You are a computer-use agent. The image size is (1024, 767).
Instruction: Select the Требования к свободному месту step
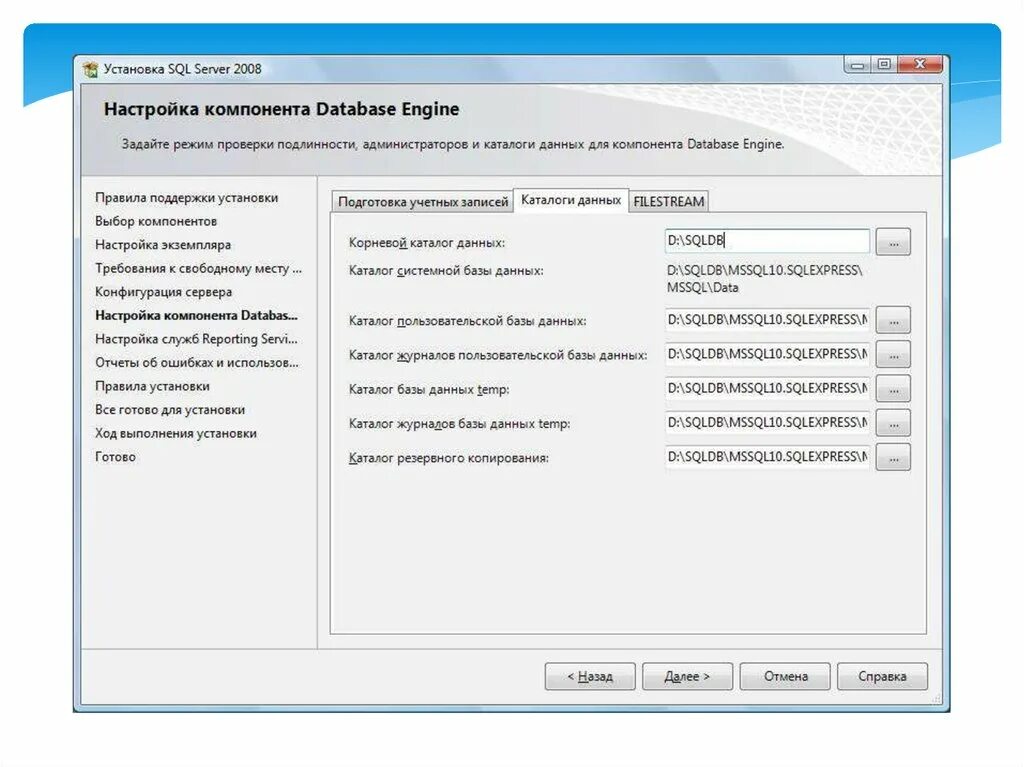tap(198, 269)
